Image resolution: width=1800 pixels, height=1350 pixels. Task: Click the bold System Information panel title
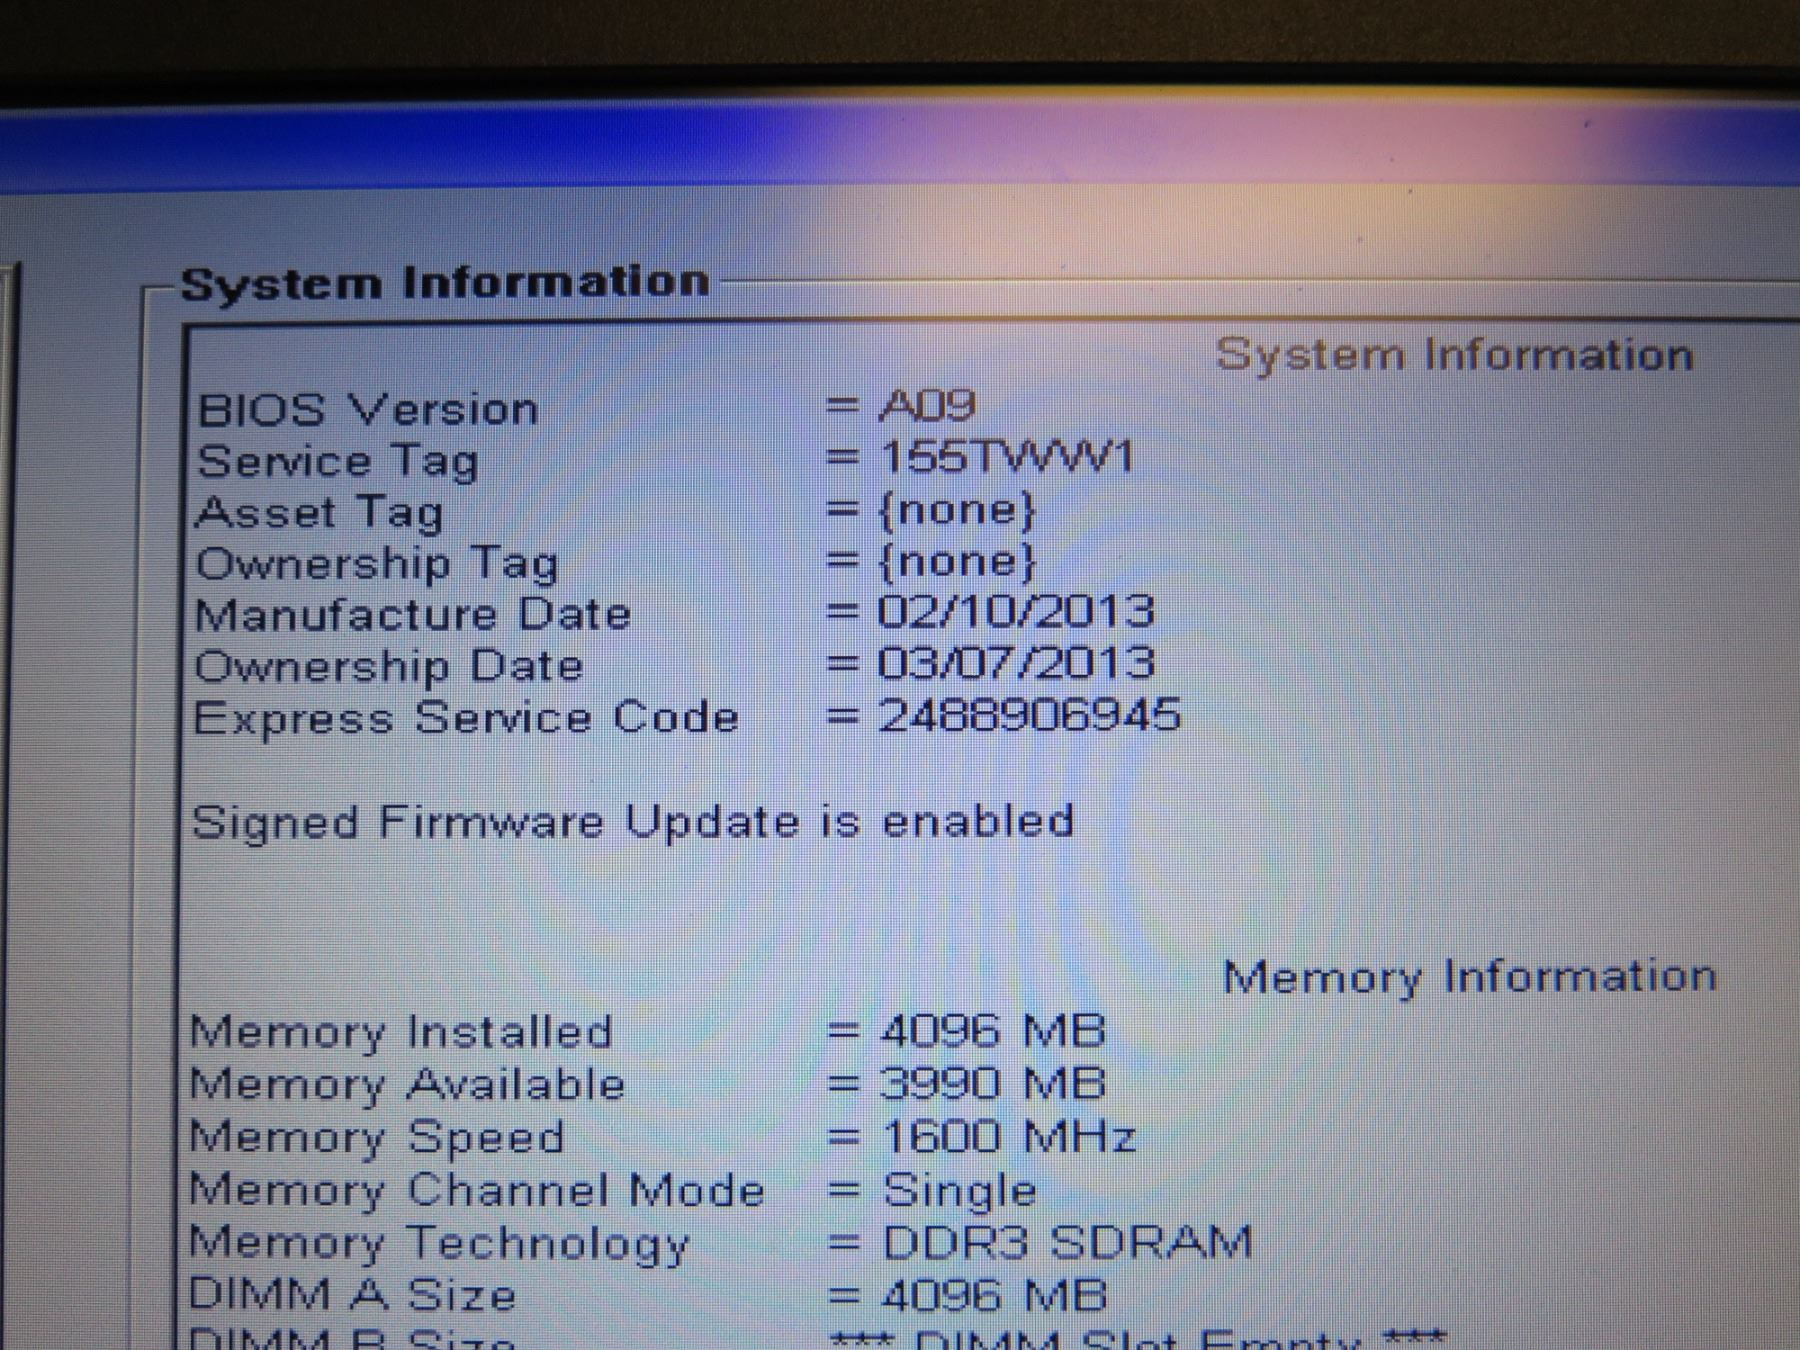(445, 283)
